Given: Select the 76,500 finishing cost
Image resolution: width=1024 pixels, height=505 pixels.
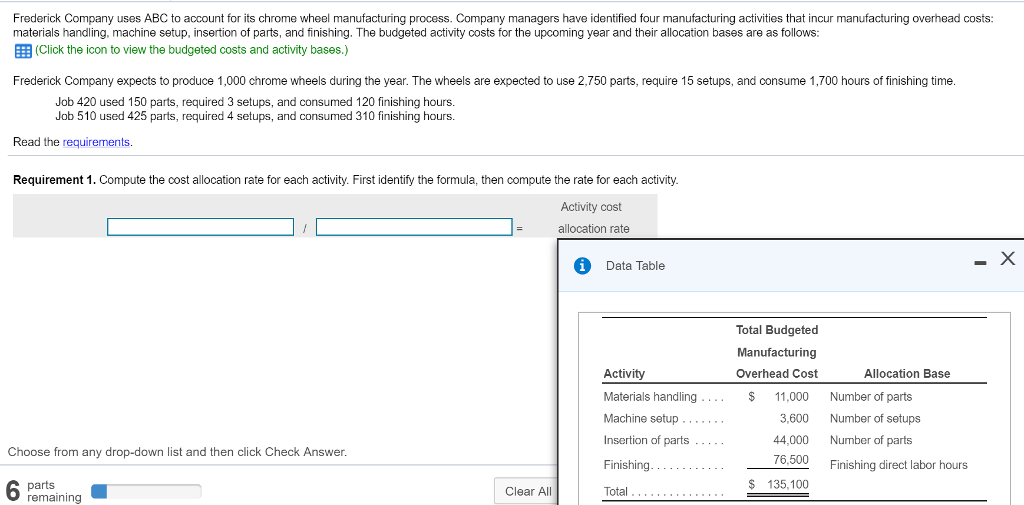Looking at the screenshot, I should point(792,460).
